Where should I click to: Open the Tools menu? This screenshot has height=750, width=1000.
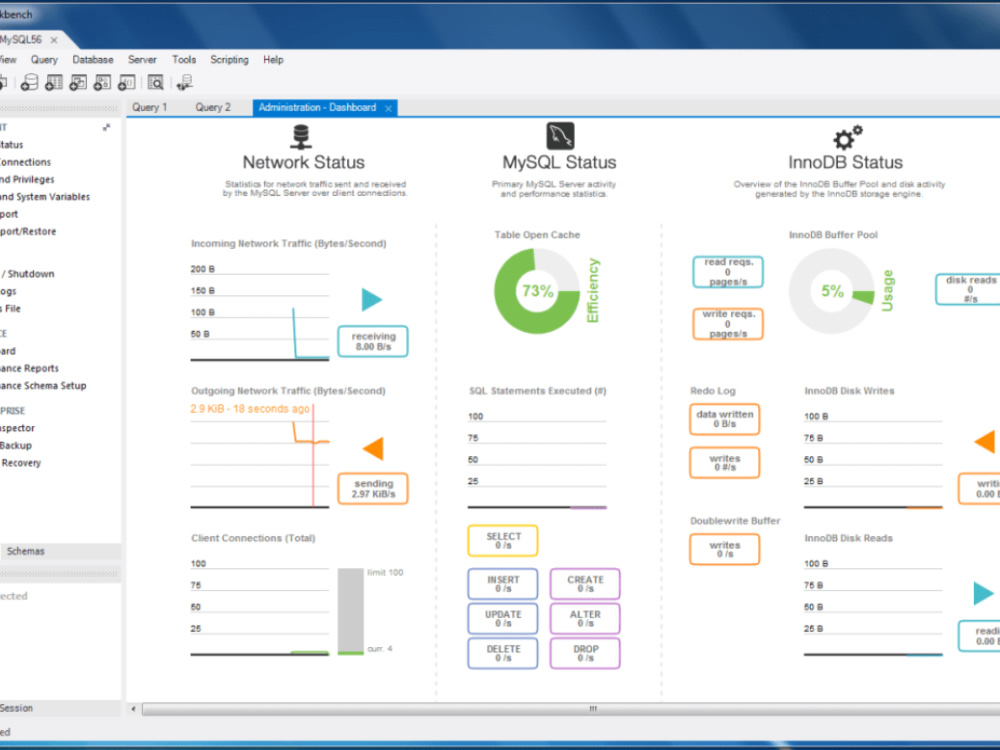184,59
